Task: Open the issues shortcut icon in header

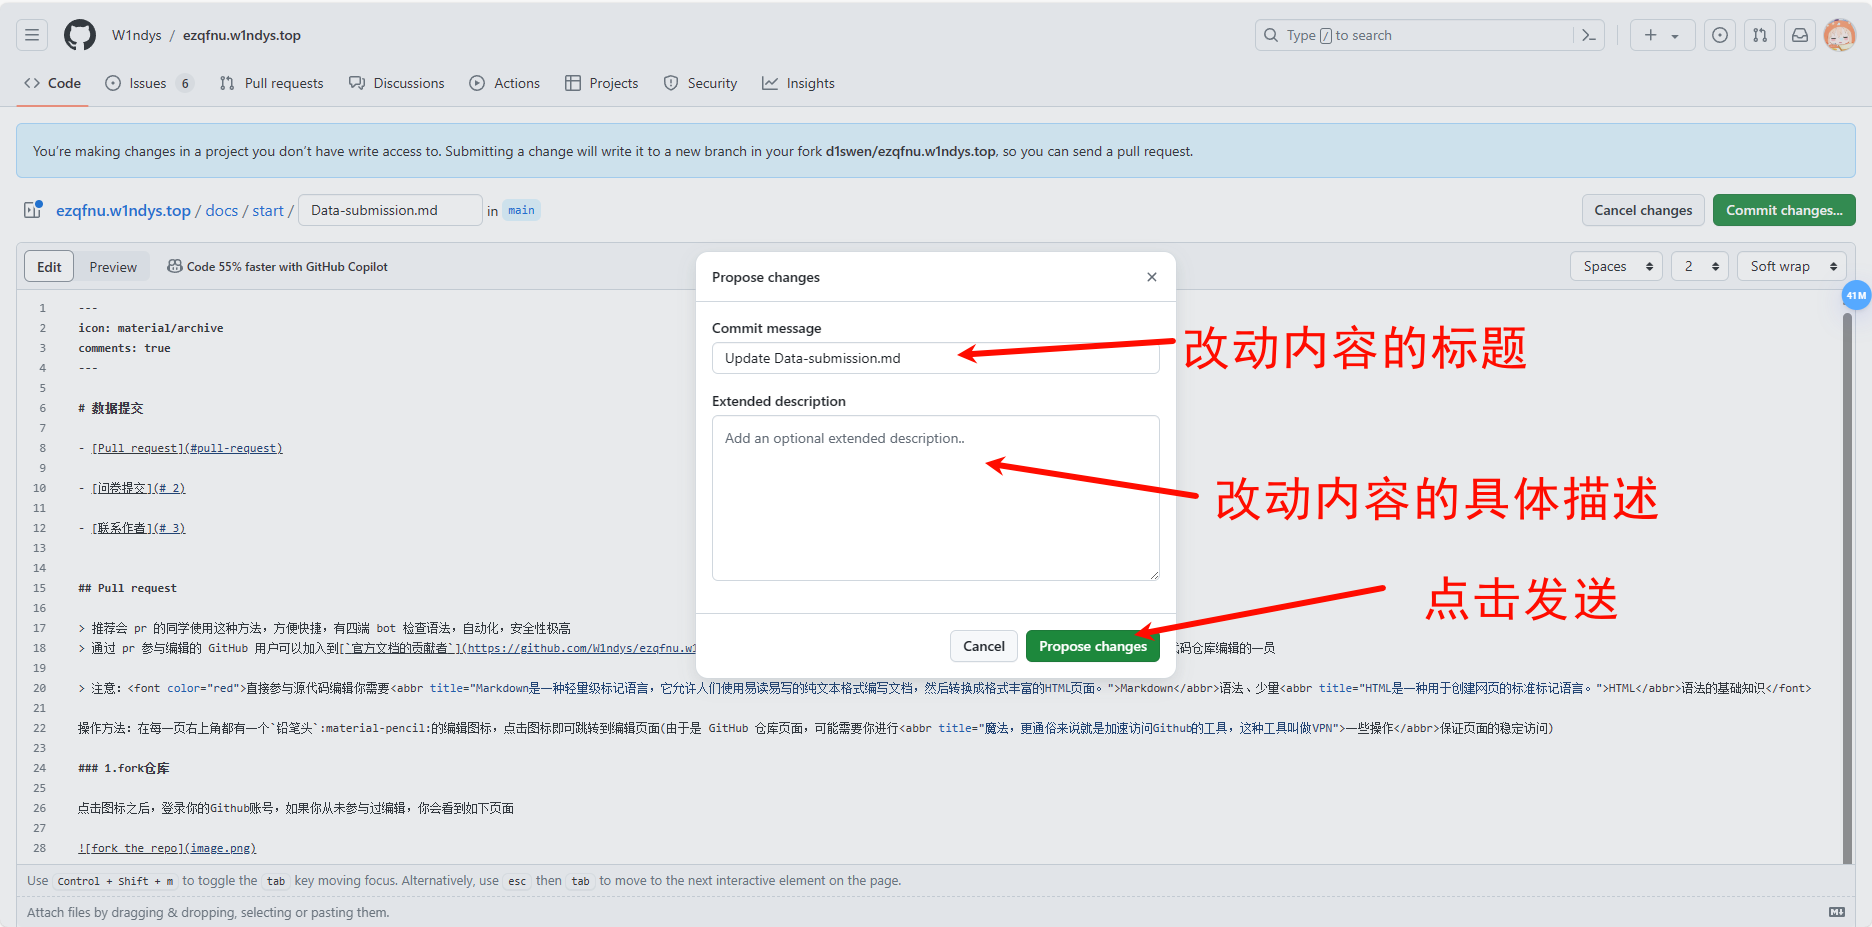Action: coord(1719,35)
